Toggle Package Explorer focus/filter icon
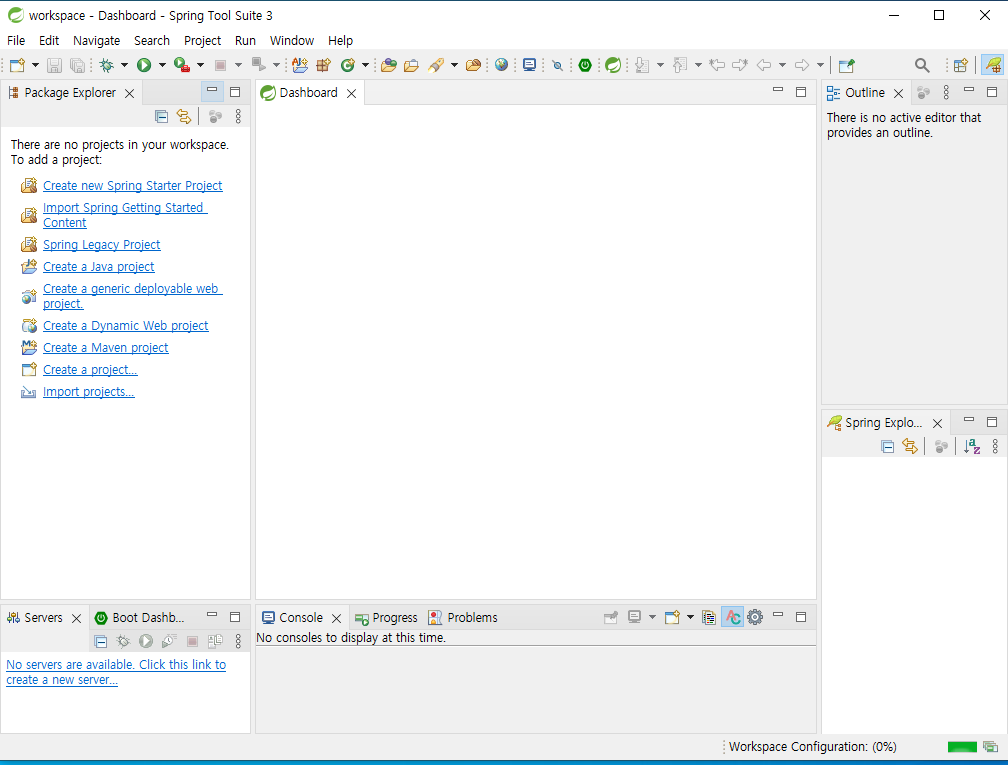 (215, 116)
